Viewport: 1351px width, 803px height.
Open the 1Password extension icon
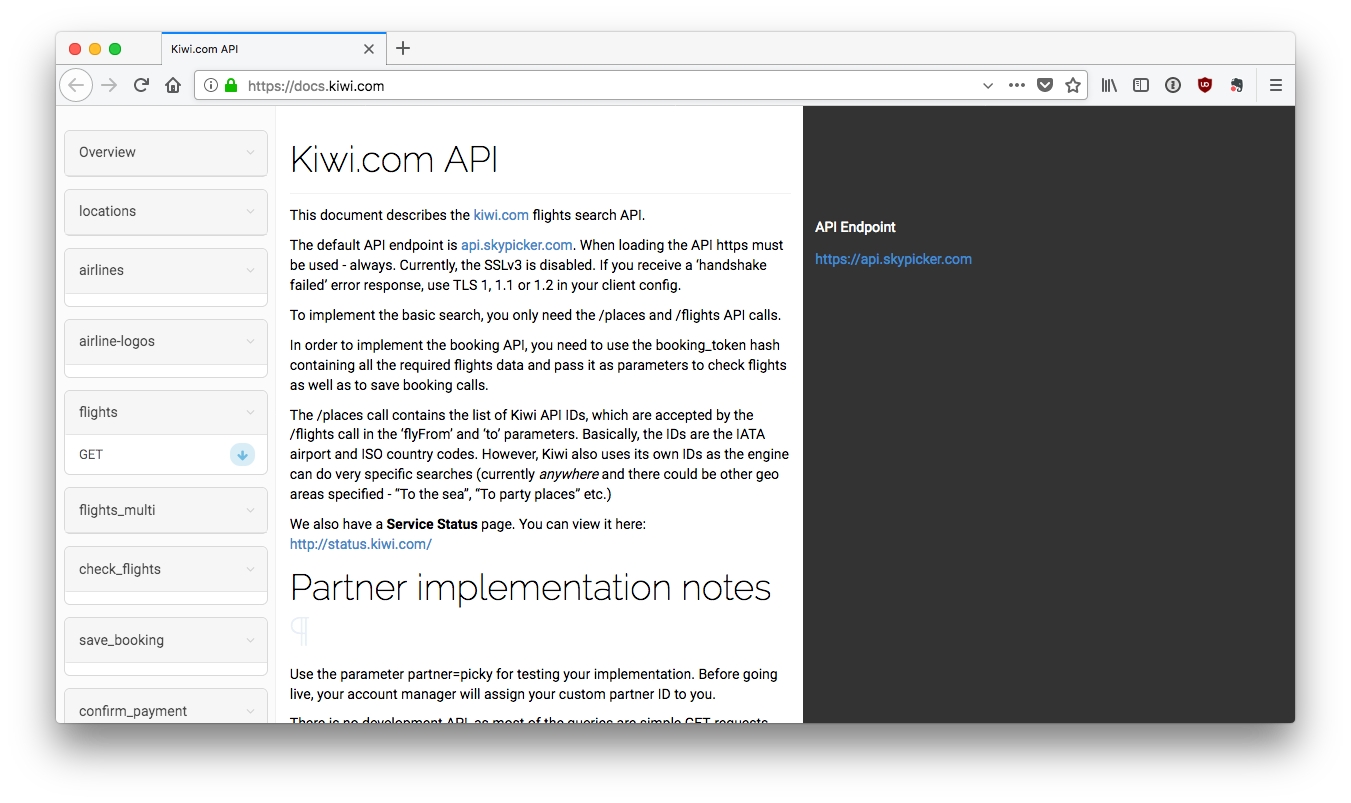1173,86
